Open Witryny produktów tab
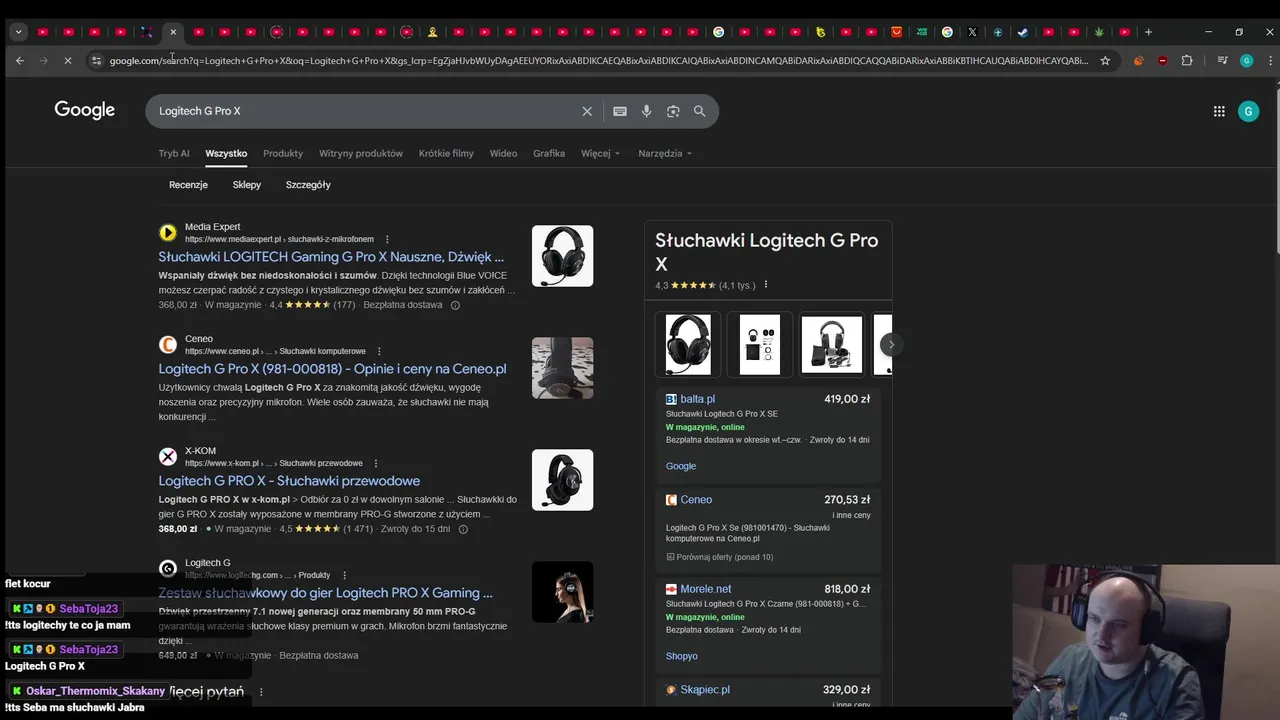Image resolution: width=1280 pixels, height=720 pixels. tap(361, 153)
